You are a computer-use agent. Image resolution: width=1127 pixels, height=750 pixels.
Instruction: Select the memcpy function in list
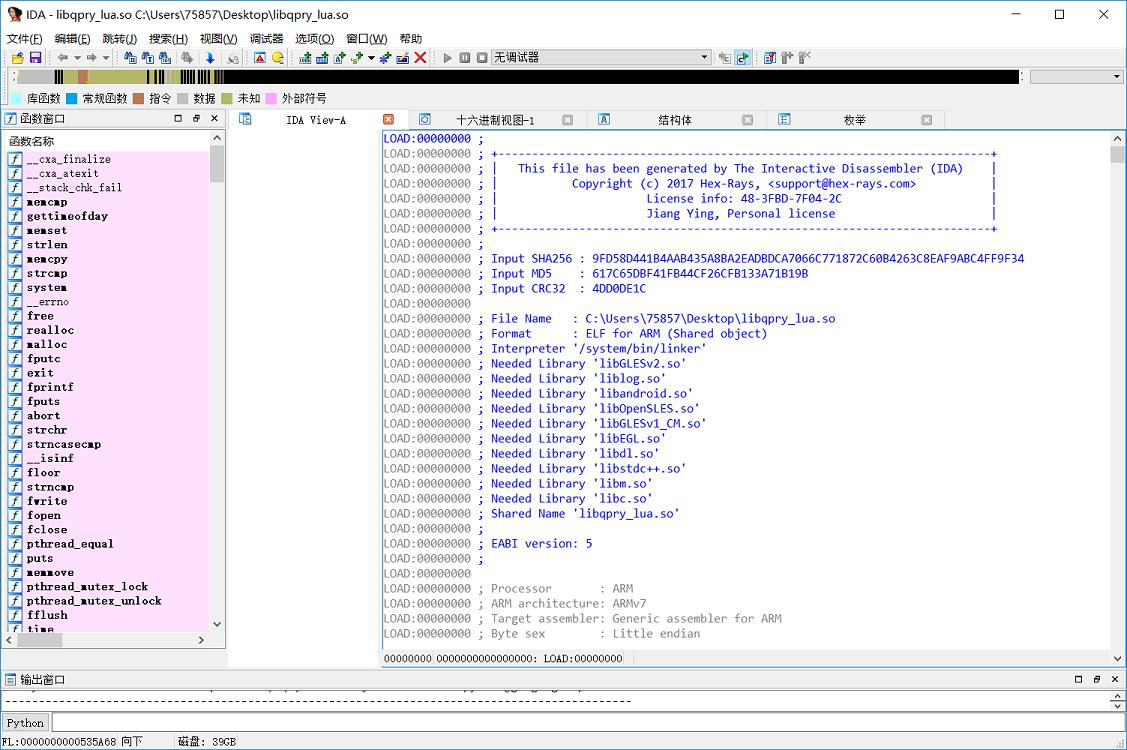(x=47, y=259)
